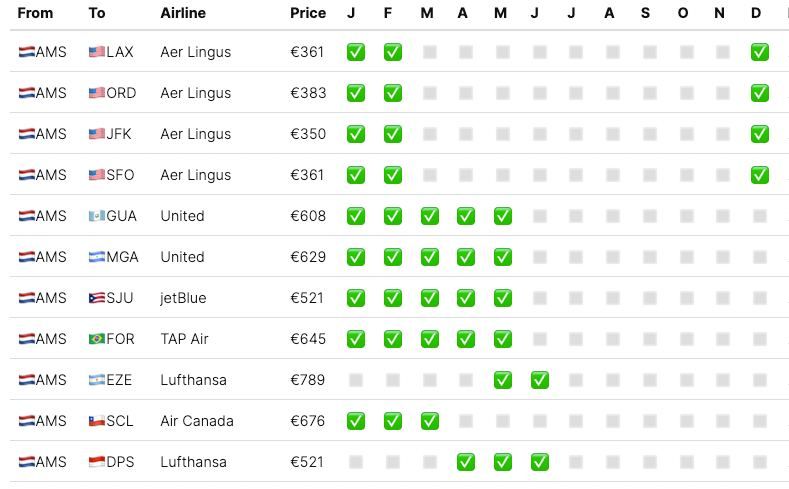Screen dimensions: 789x489
Task: Open the JFK destination link
Action: pyautogui.click(x=119, y=134)
